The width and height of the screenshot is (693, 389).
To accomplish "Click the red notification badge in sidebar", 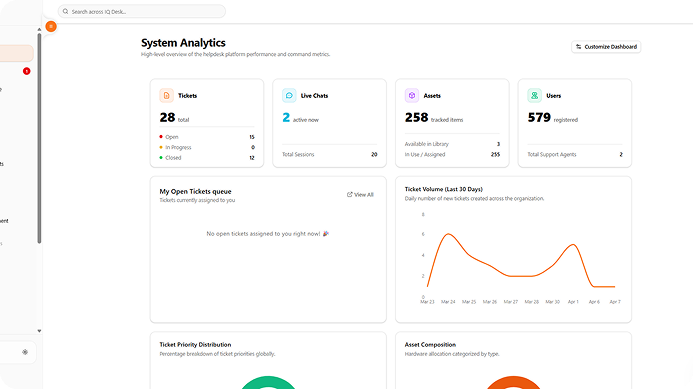I will [27, 71].
